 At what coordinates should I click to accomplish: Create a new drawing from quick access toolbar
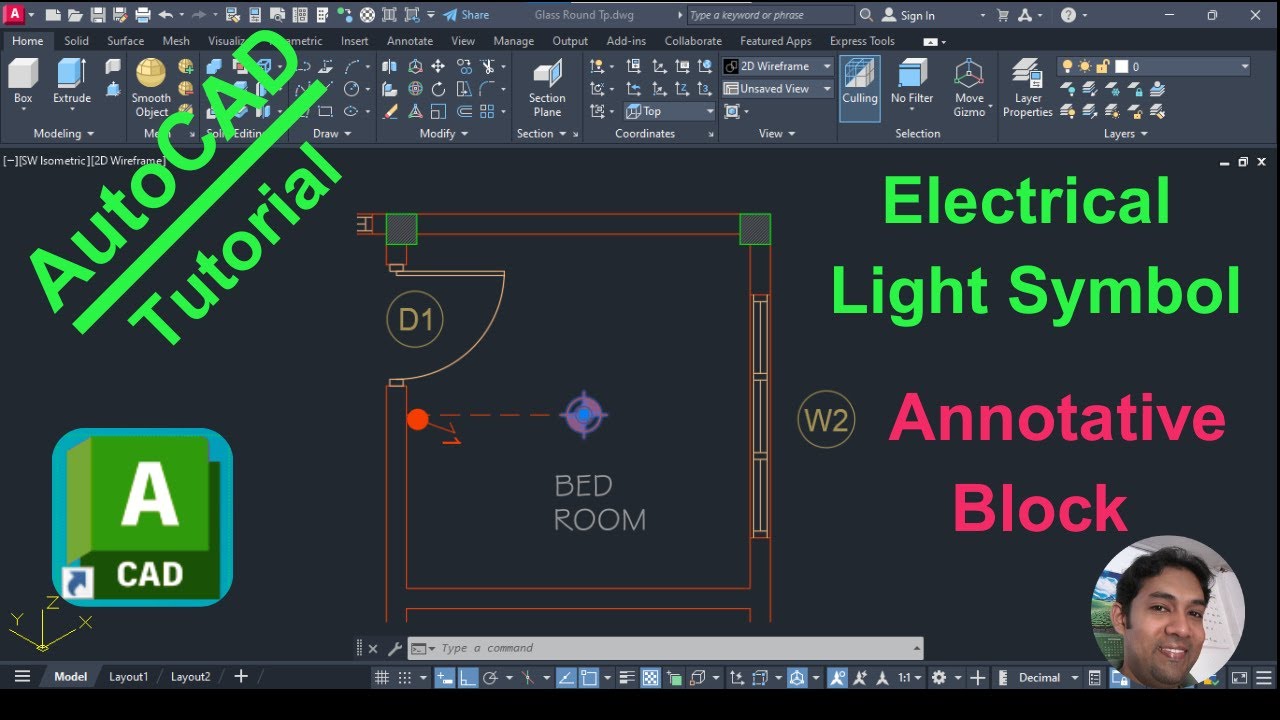pos(53,15)
